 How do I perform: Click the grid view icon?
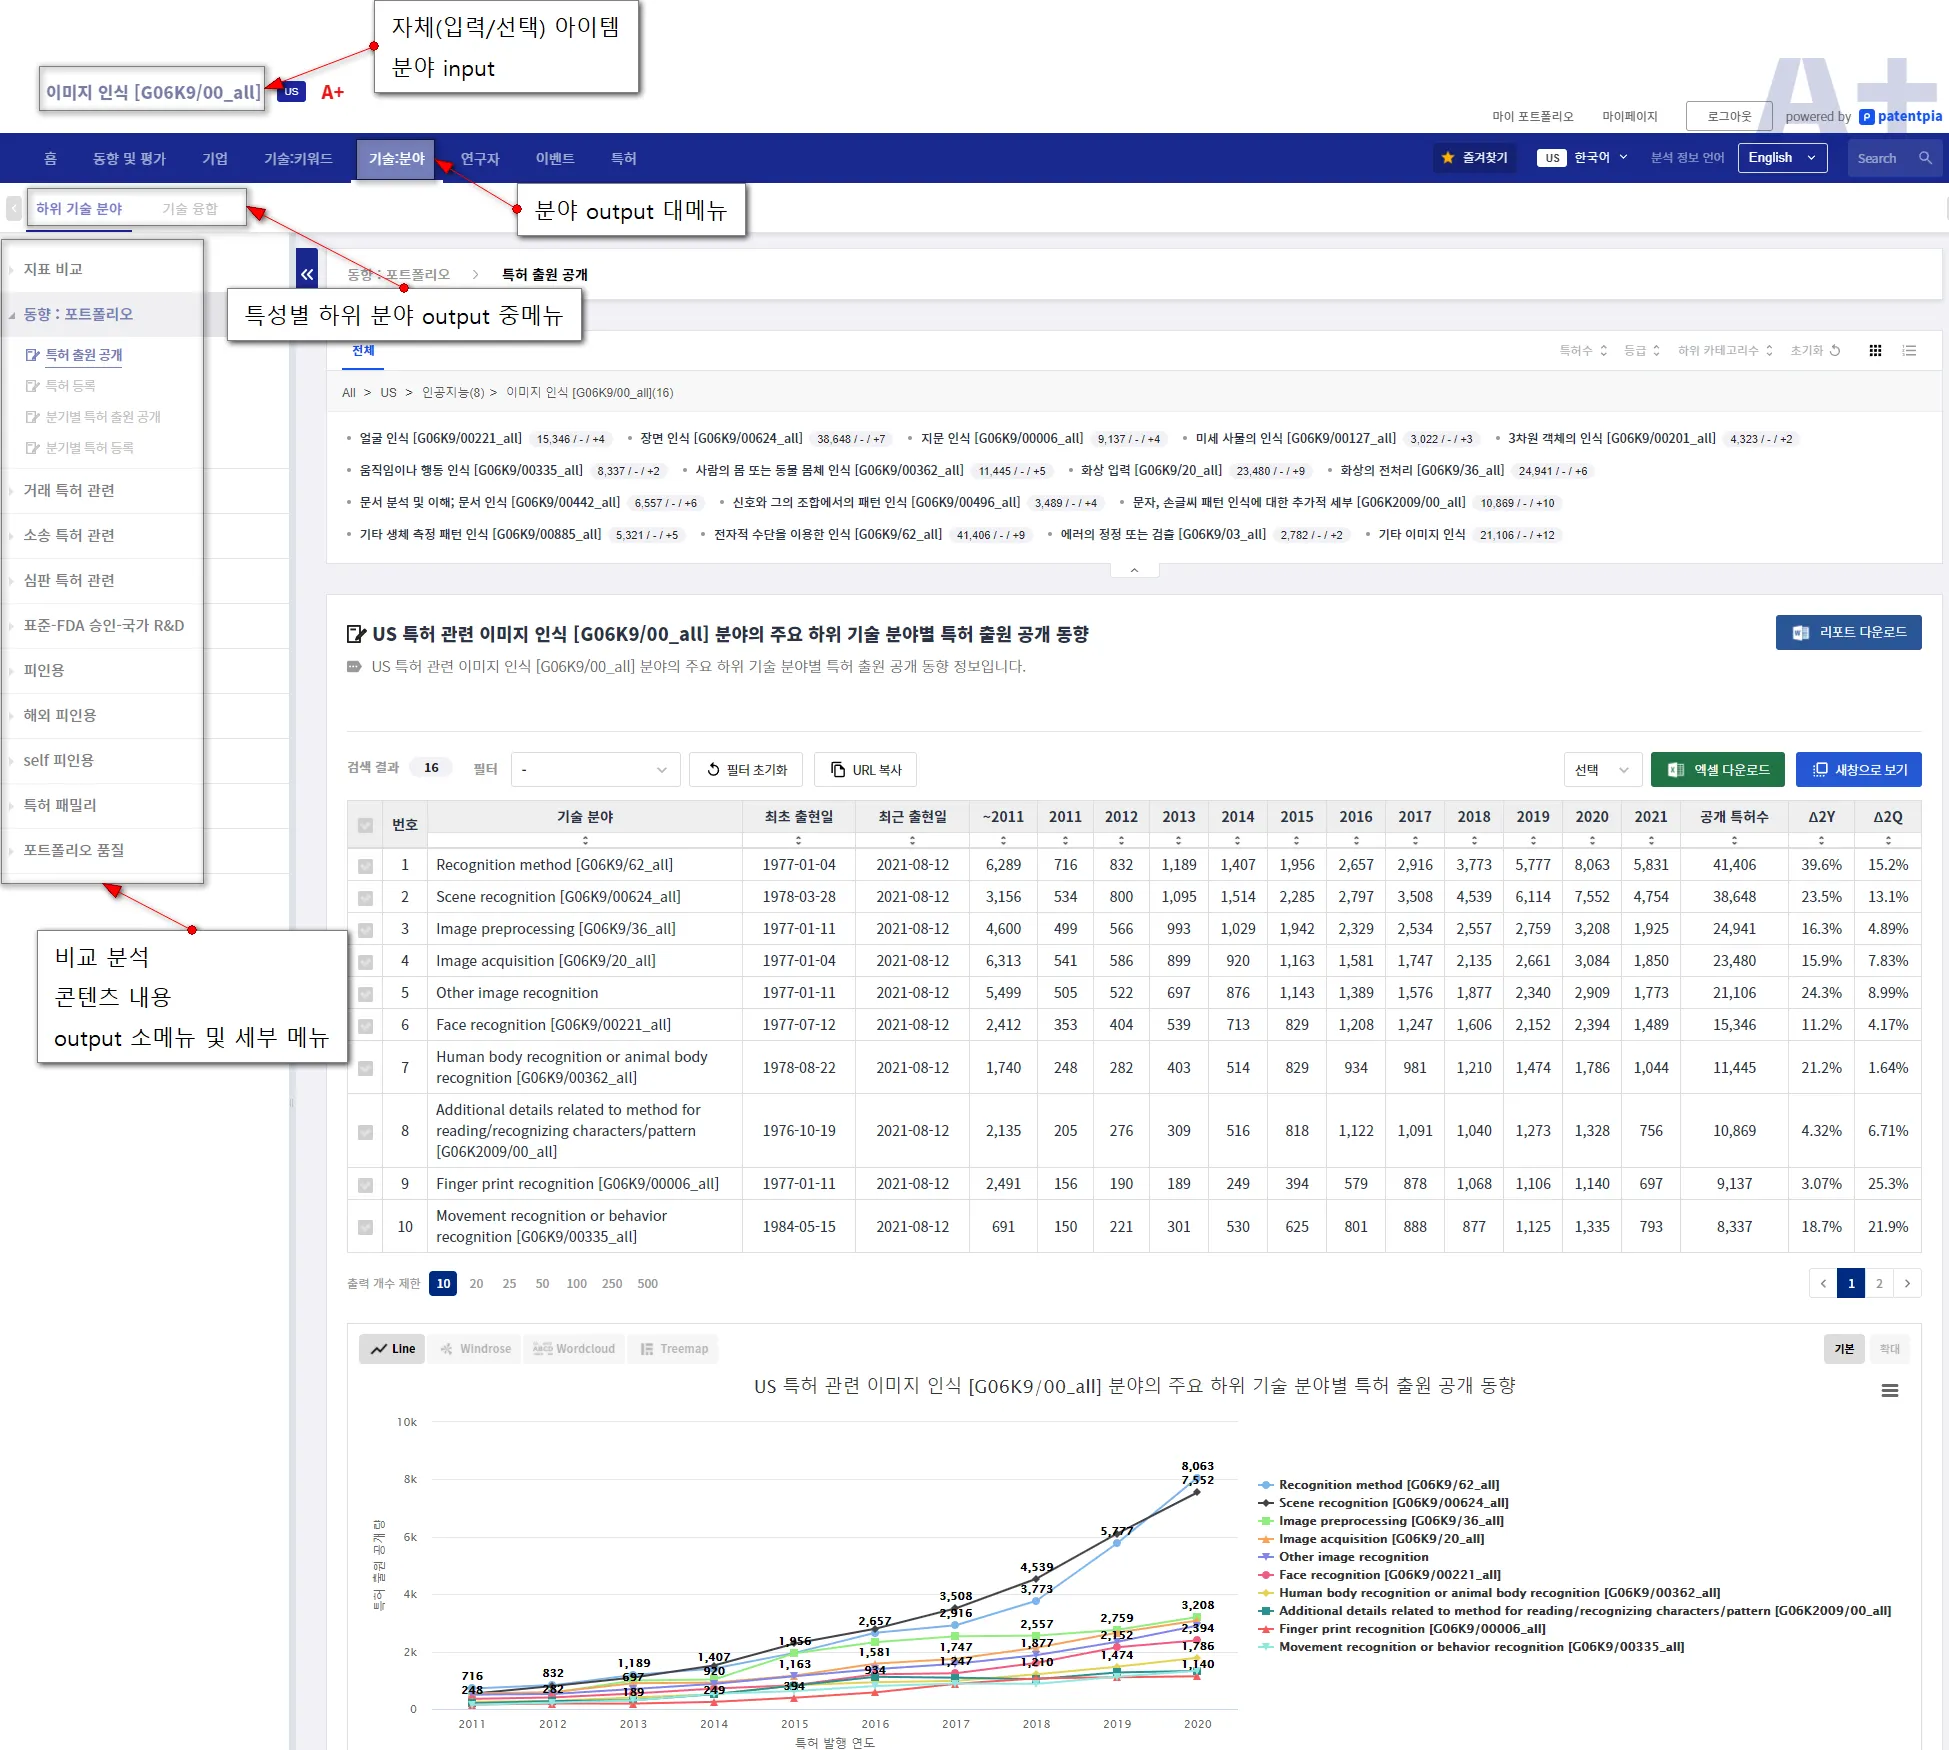tap(1875, 351)
